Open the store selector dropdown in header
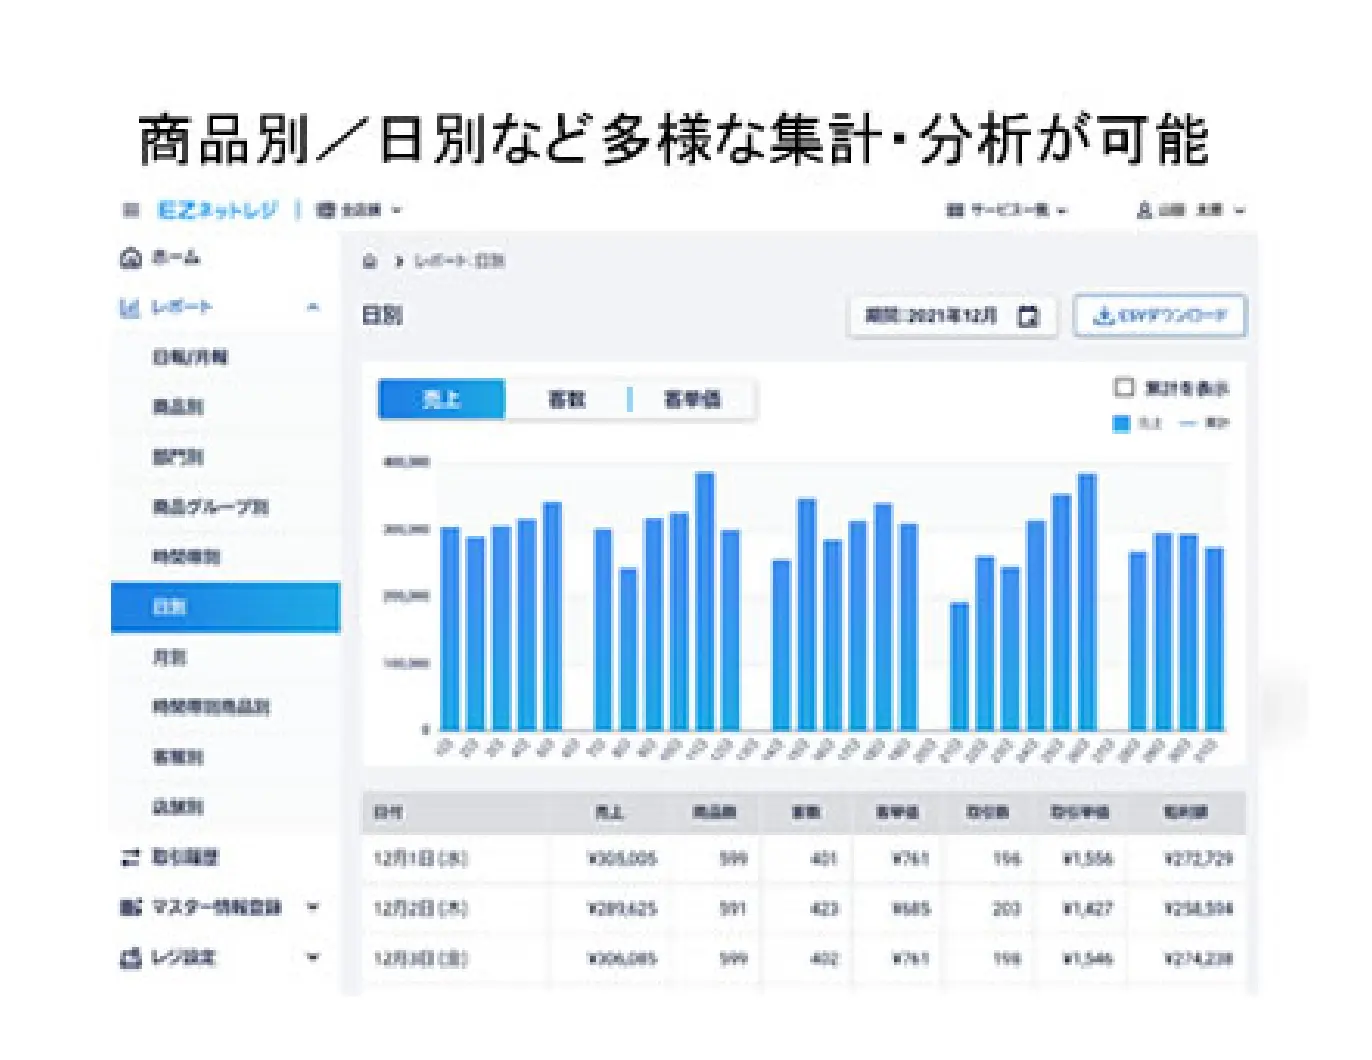The width and height of the screenshot is (1372, 1060). 359,210
